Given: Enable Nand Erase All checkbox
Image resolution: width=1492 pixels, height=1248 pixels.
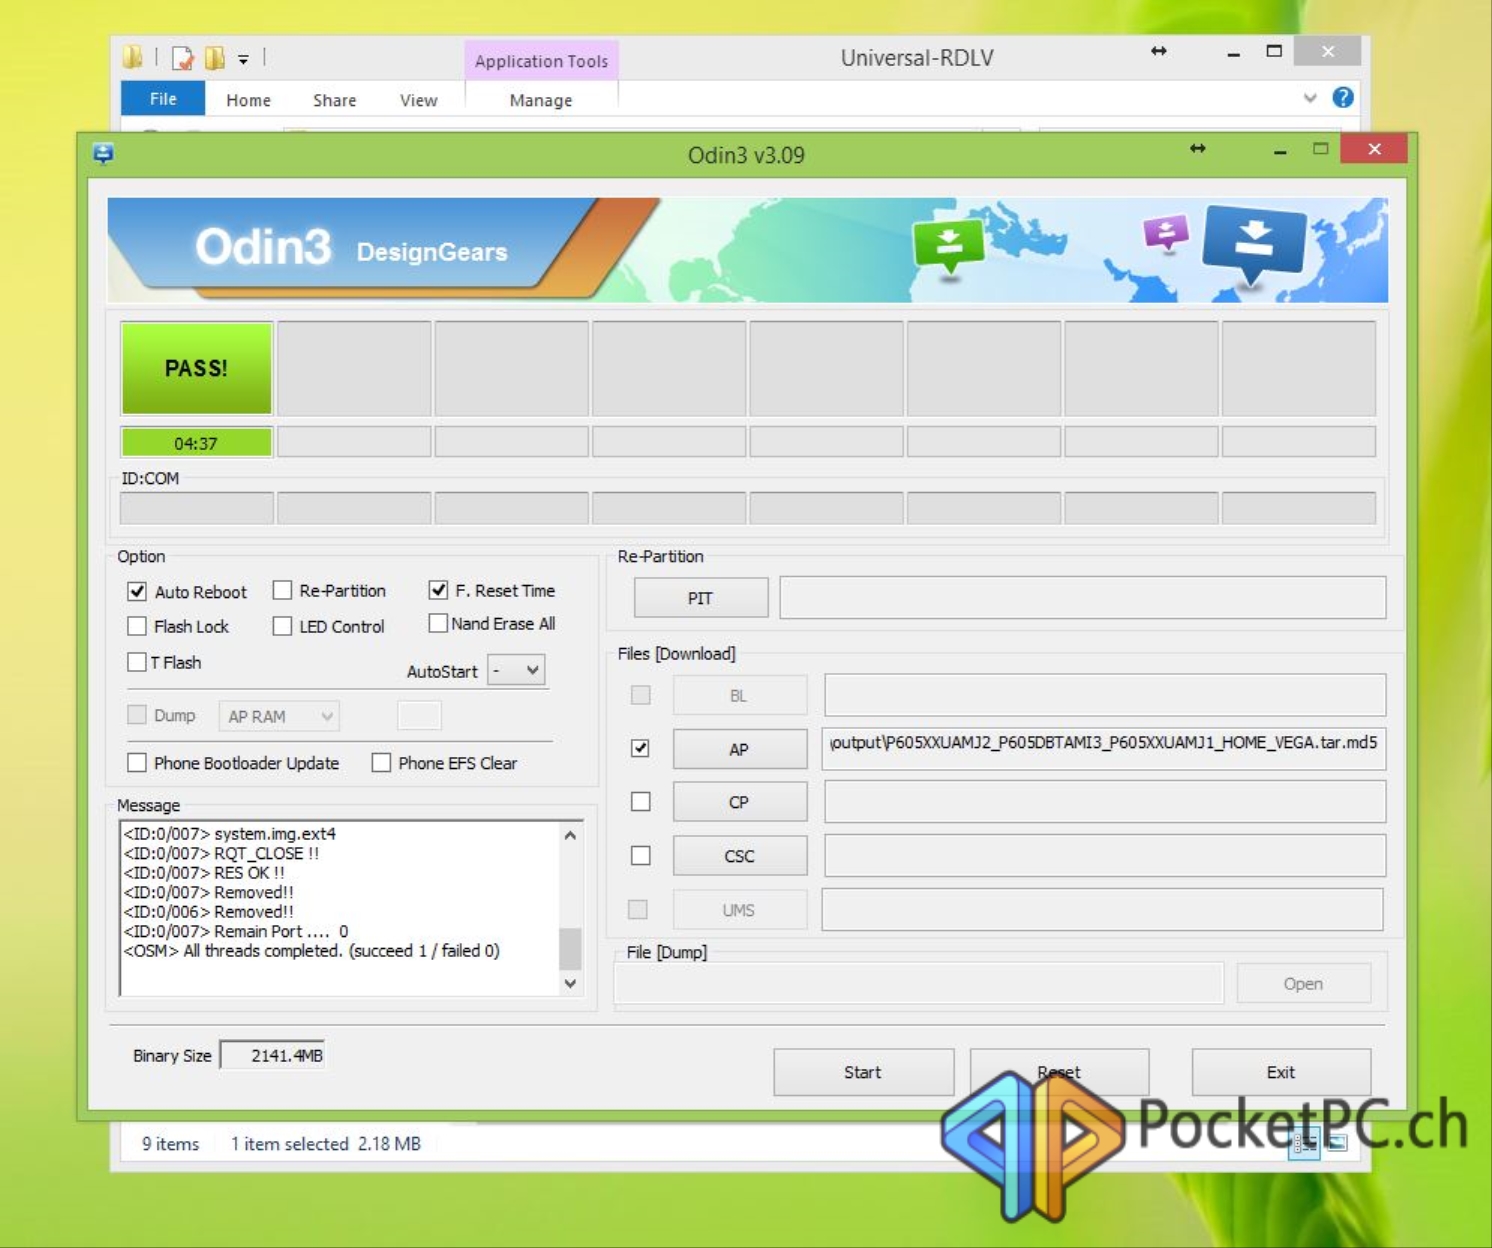Looking at the screenshot, I should coord(438,623).
